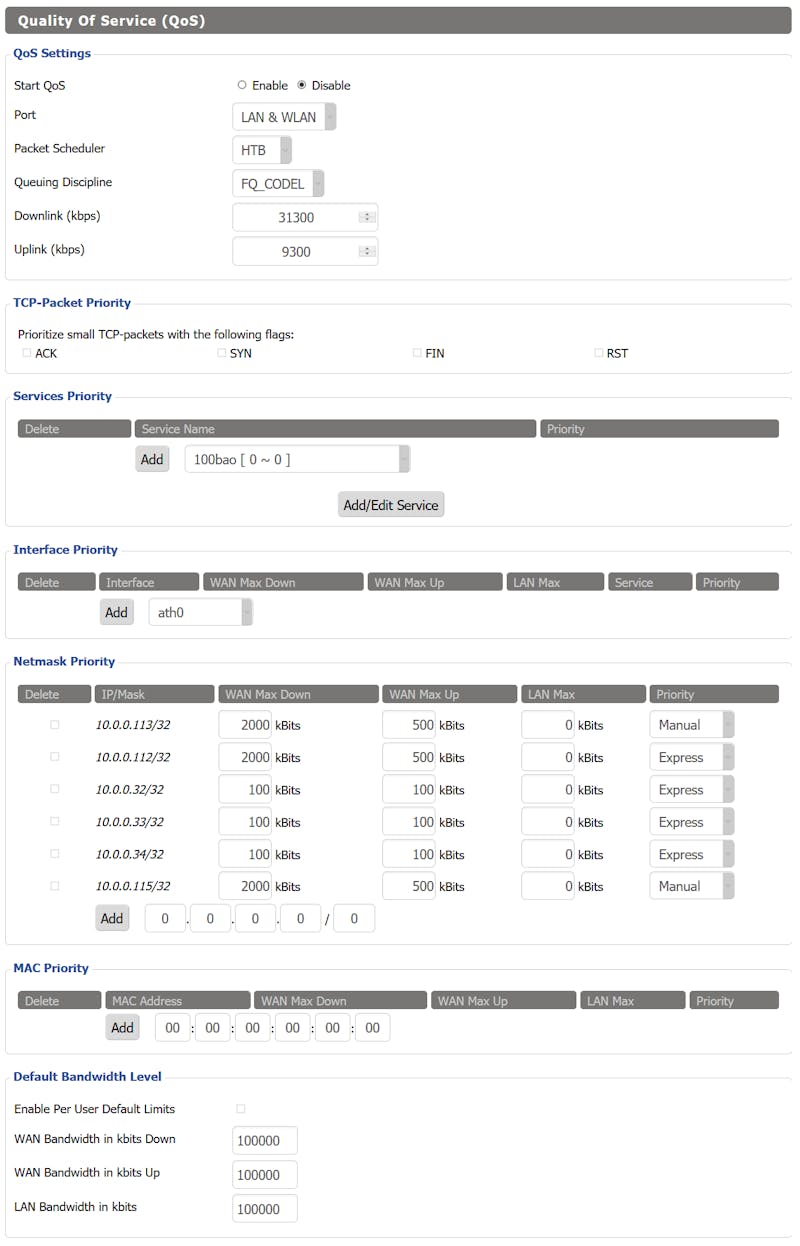The height and width of the screenshot is (1246, 800).
Task: Click the Uplink kbps stepper arrows
Action: pyautogui.click(x=367, y=252)
